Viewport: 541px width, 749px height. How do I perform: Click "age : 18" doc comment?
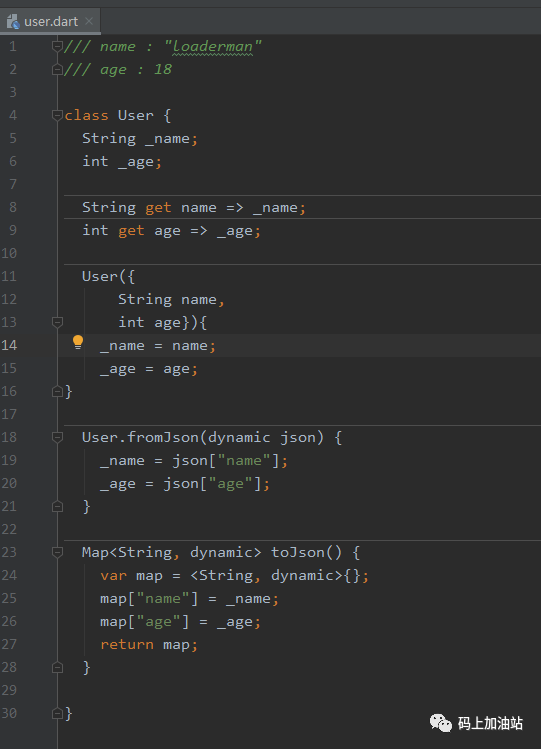136,70
